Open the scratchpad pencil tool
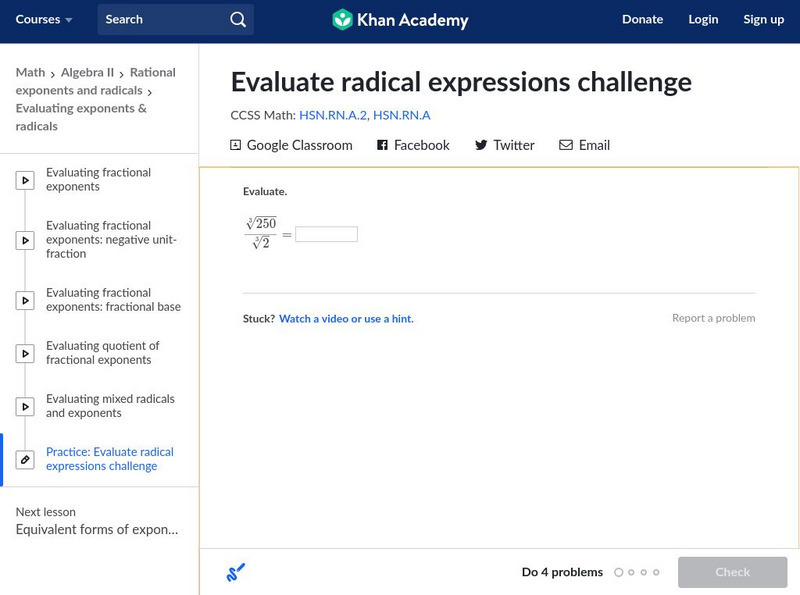This screenshot has height=595, width=800. tap(236, 573)
